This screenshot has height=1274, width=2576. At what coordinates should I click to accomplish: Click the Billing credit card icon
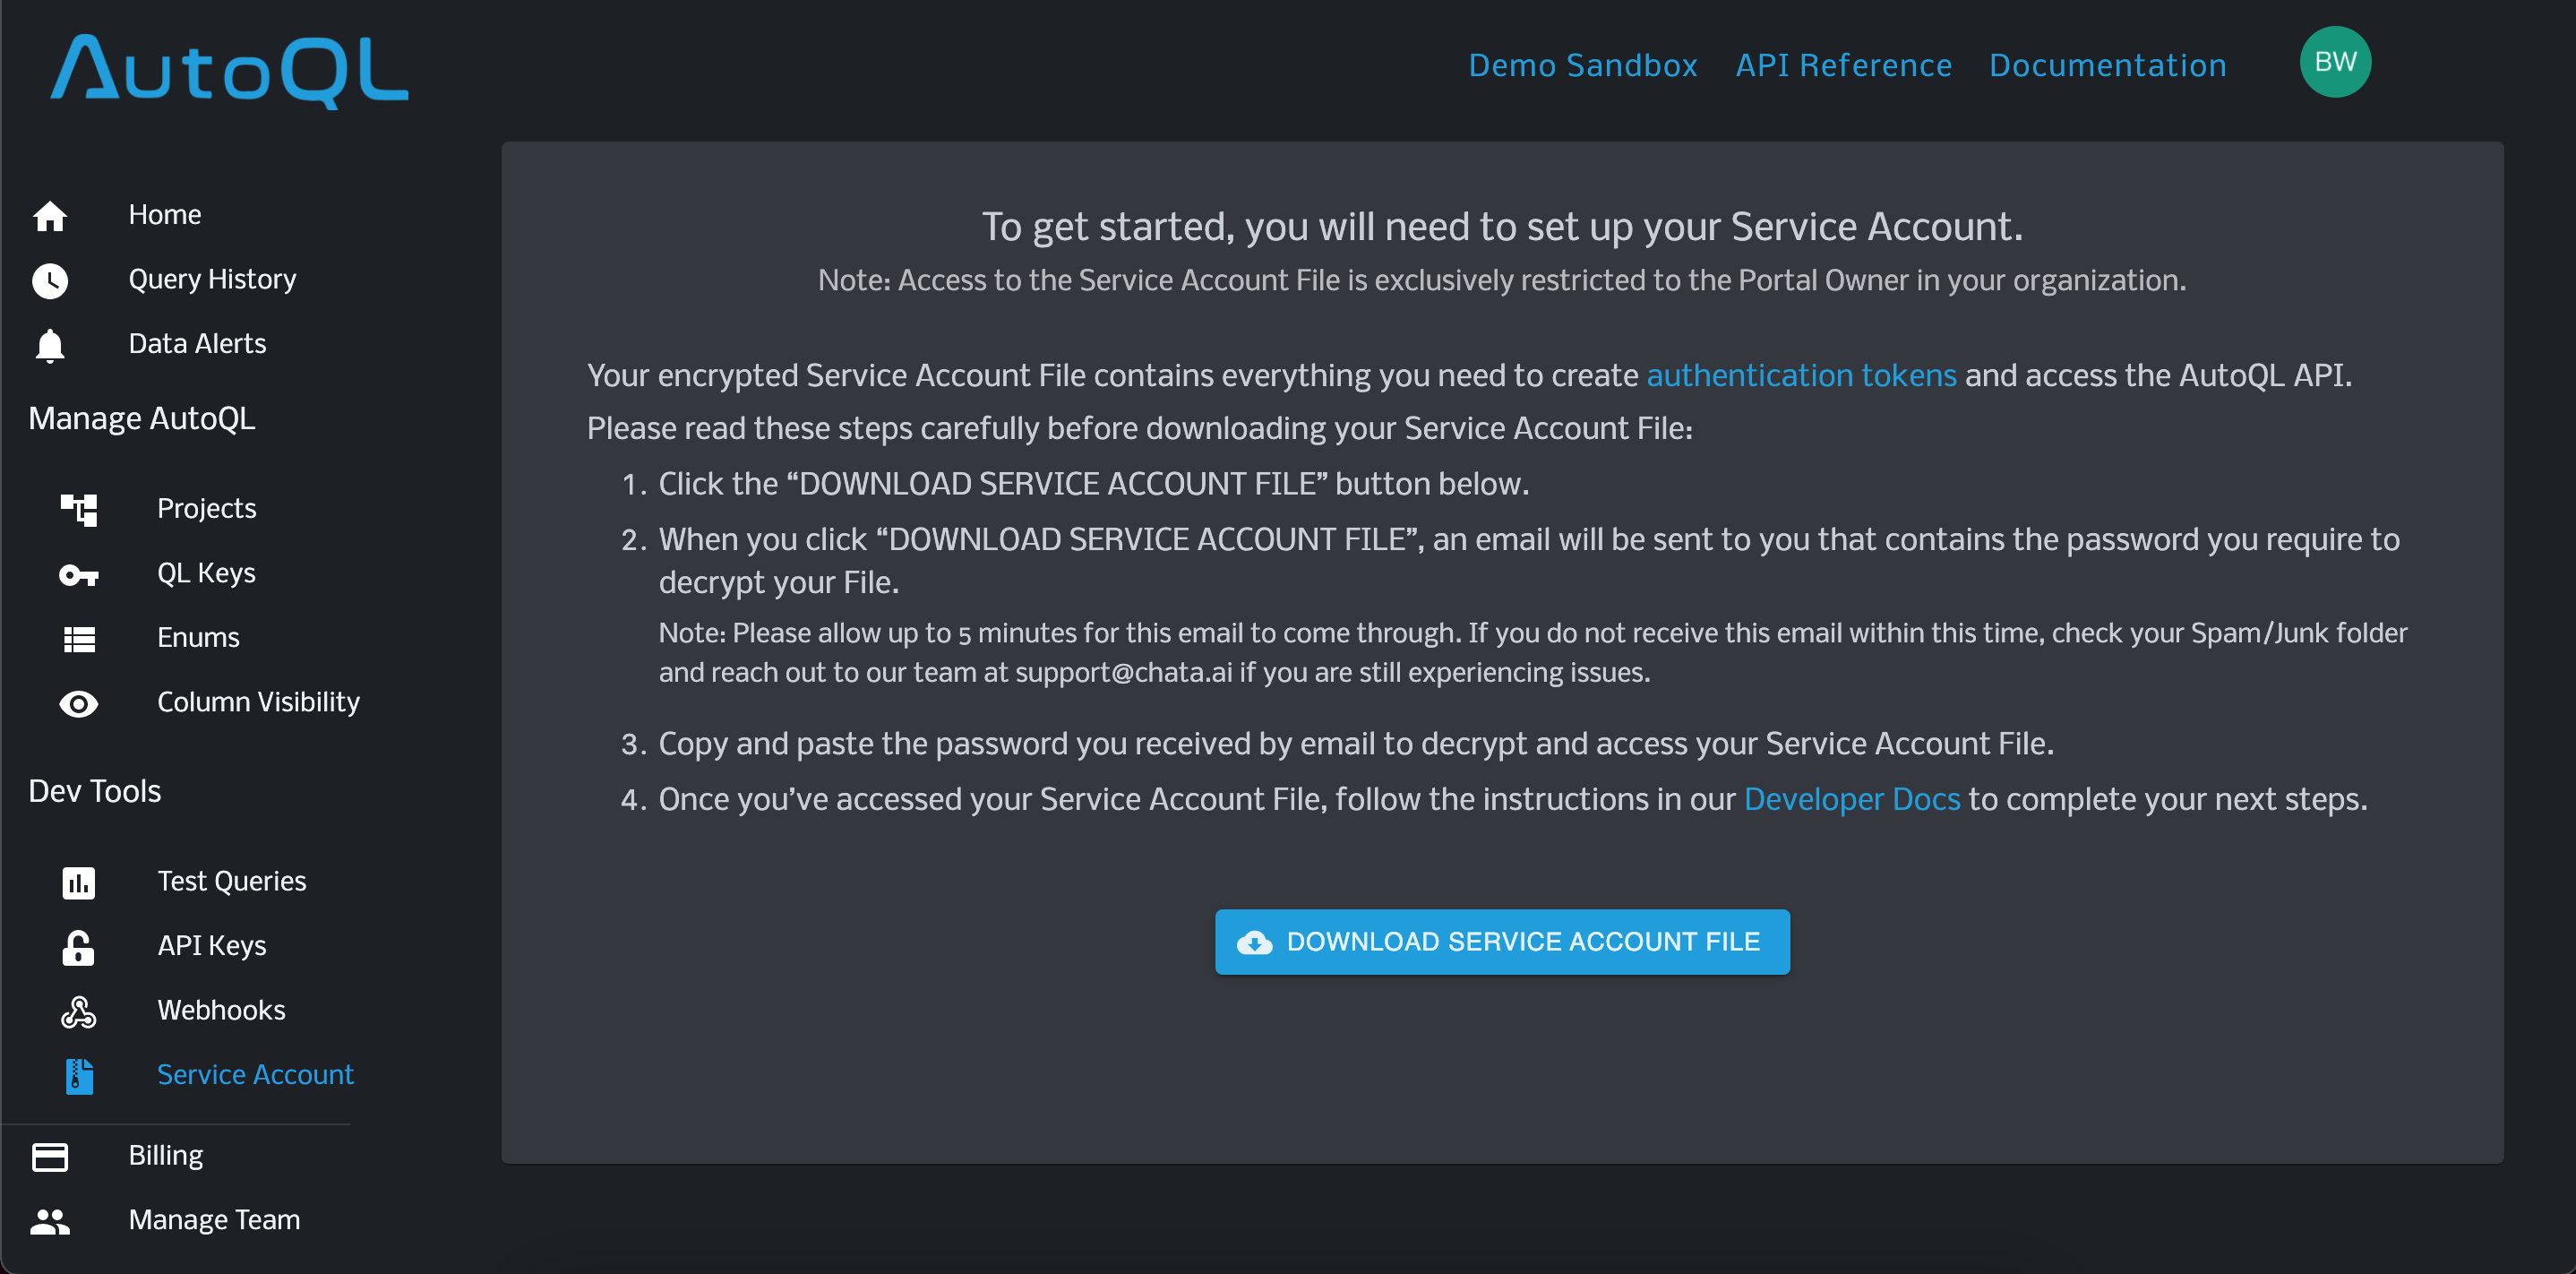50,1156
